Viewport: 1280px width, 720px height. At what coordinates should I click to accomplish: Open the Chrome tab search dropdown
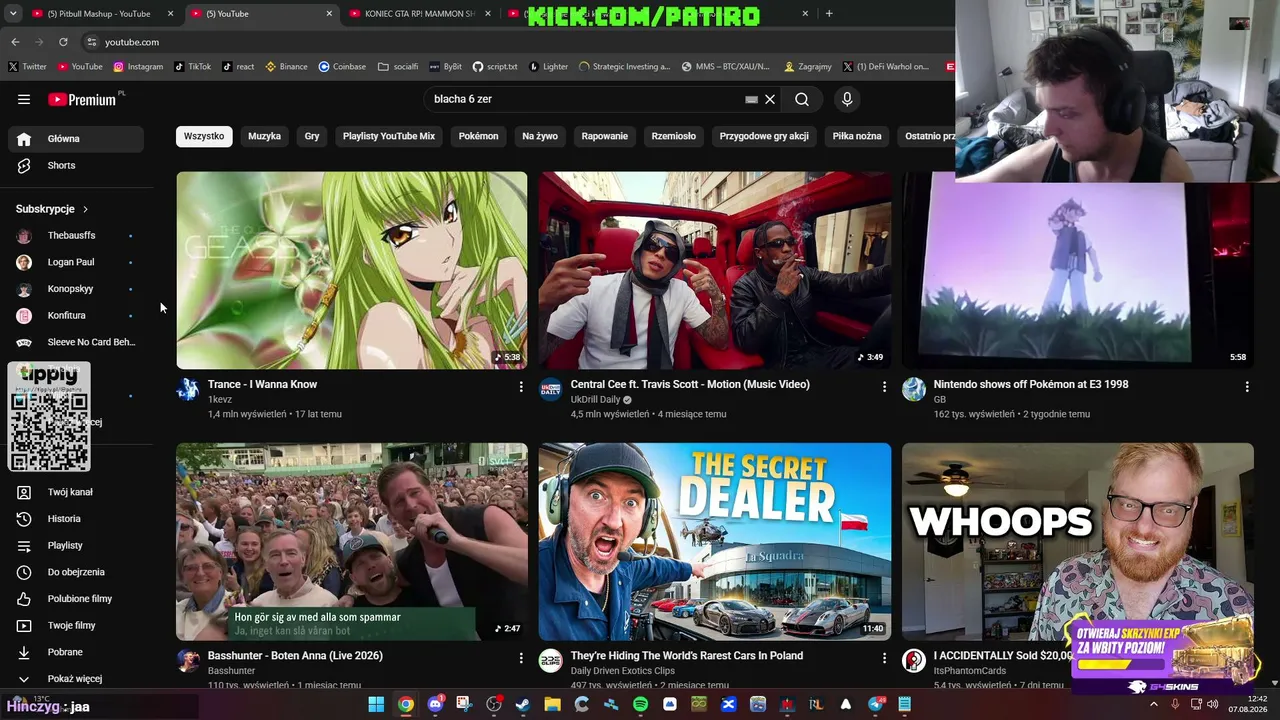tap(13, 14)
